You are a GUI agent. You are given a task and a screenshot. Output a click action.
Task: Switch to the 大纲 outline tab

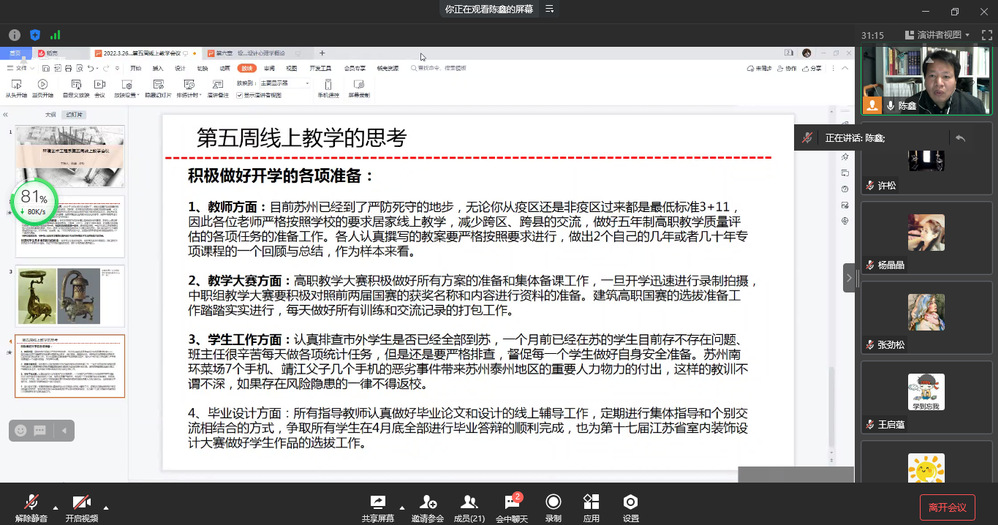pos(50,115)
